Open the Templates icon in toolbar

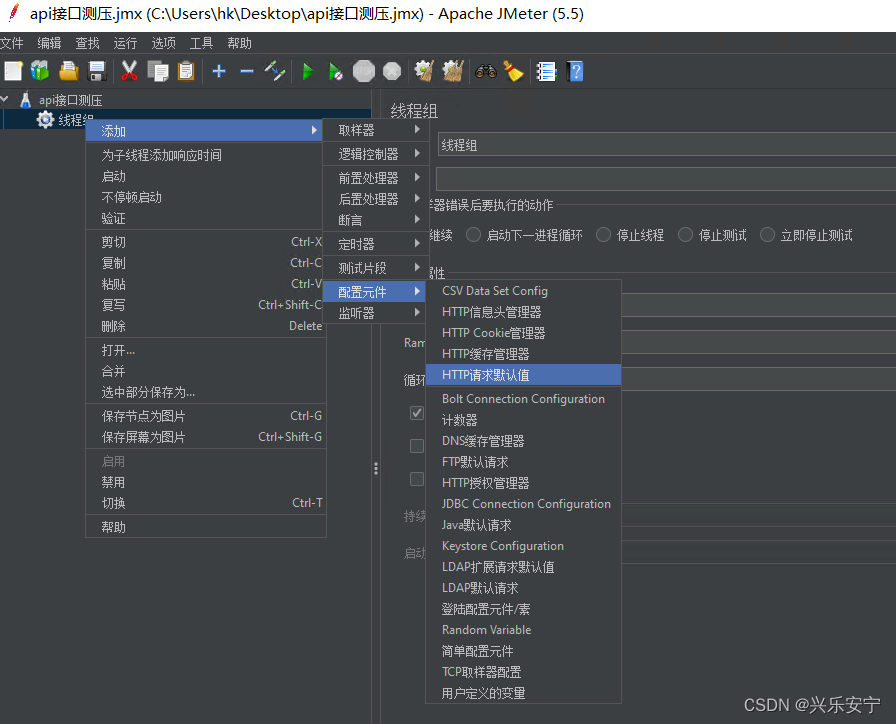[x=40, y=71]
